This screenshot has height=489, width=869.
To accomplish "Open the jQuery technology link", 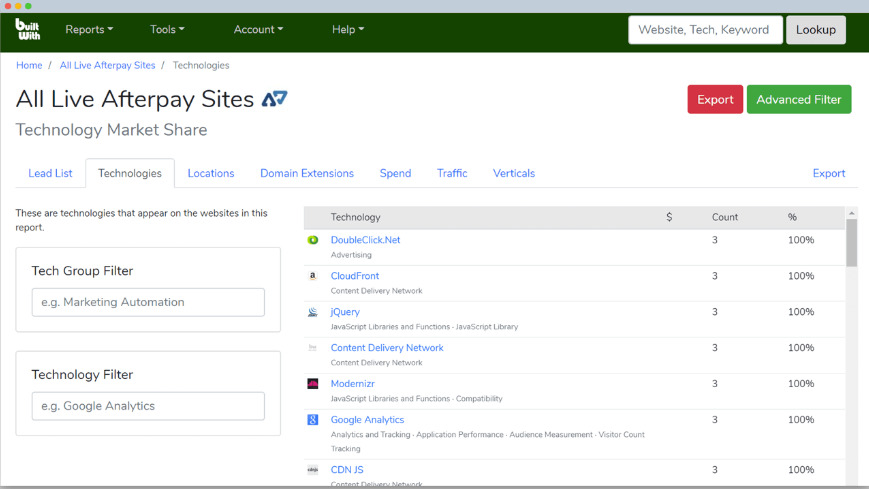I will pyautogui.click(x=345, y=312).
